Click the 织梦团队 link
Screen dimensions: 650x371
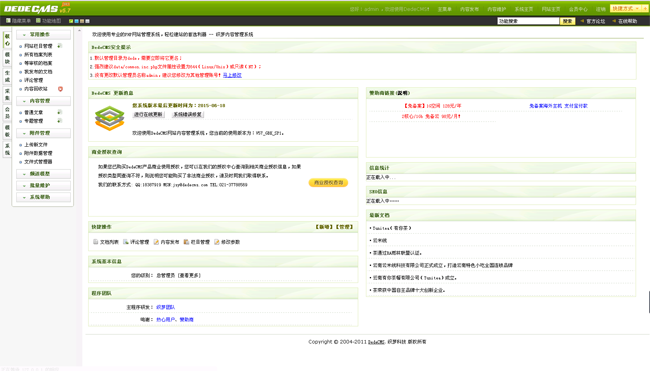coord(165,307)
